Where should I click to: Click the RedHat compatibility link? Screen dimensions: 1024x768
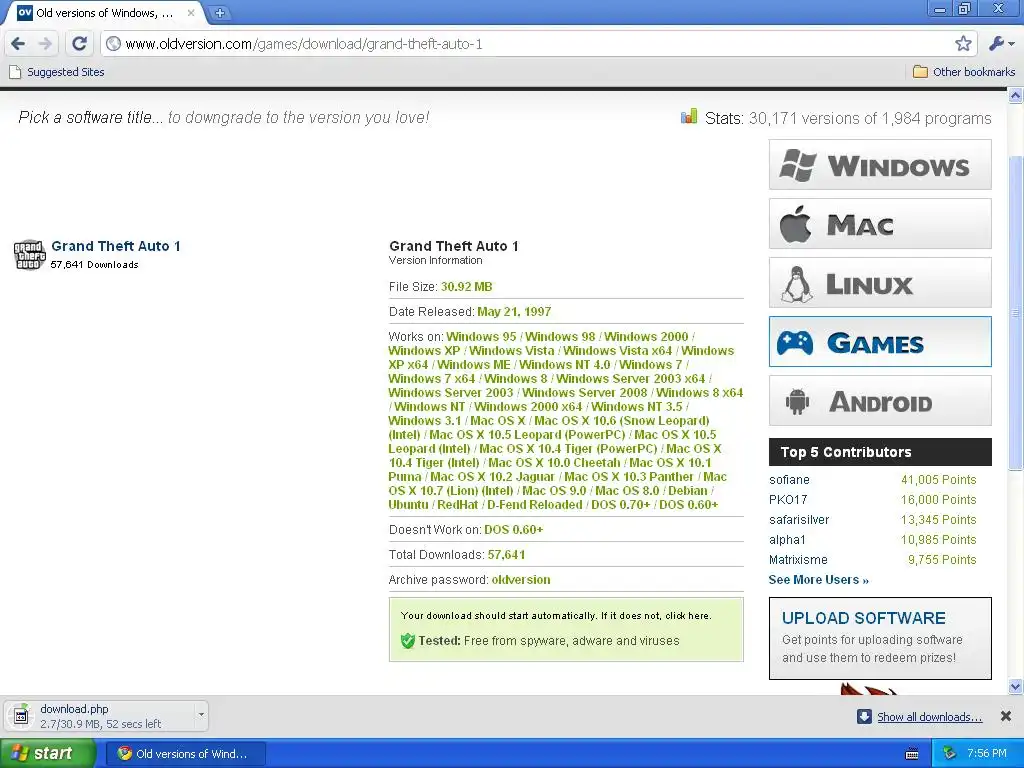pyautogui.click(x=457, y=505)
